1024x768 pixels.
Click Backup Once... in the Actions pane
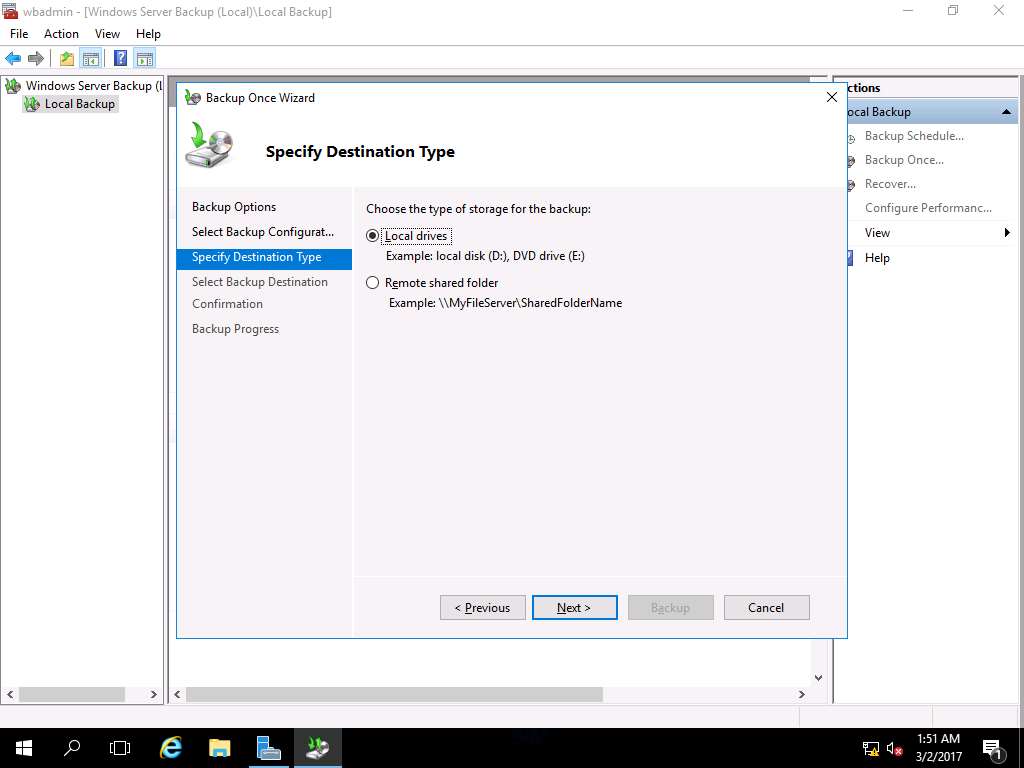click(x=904, y=160)
